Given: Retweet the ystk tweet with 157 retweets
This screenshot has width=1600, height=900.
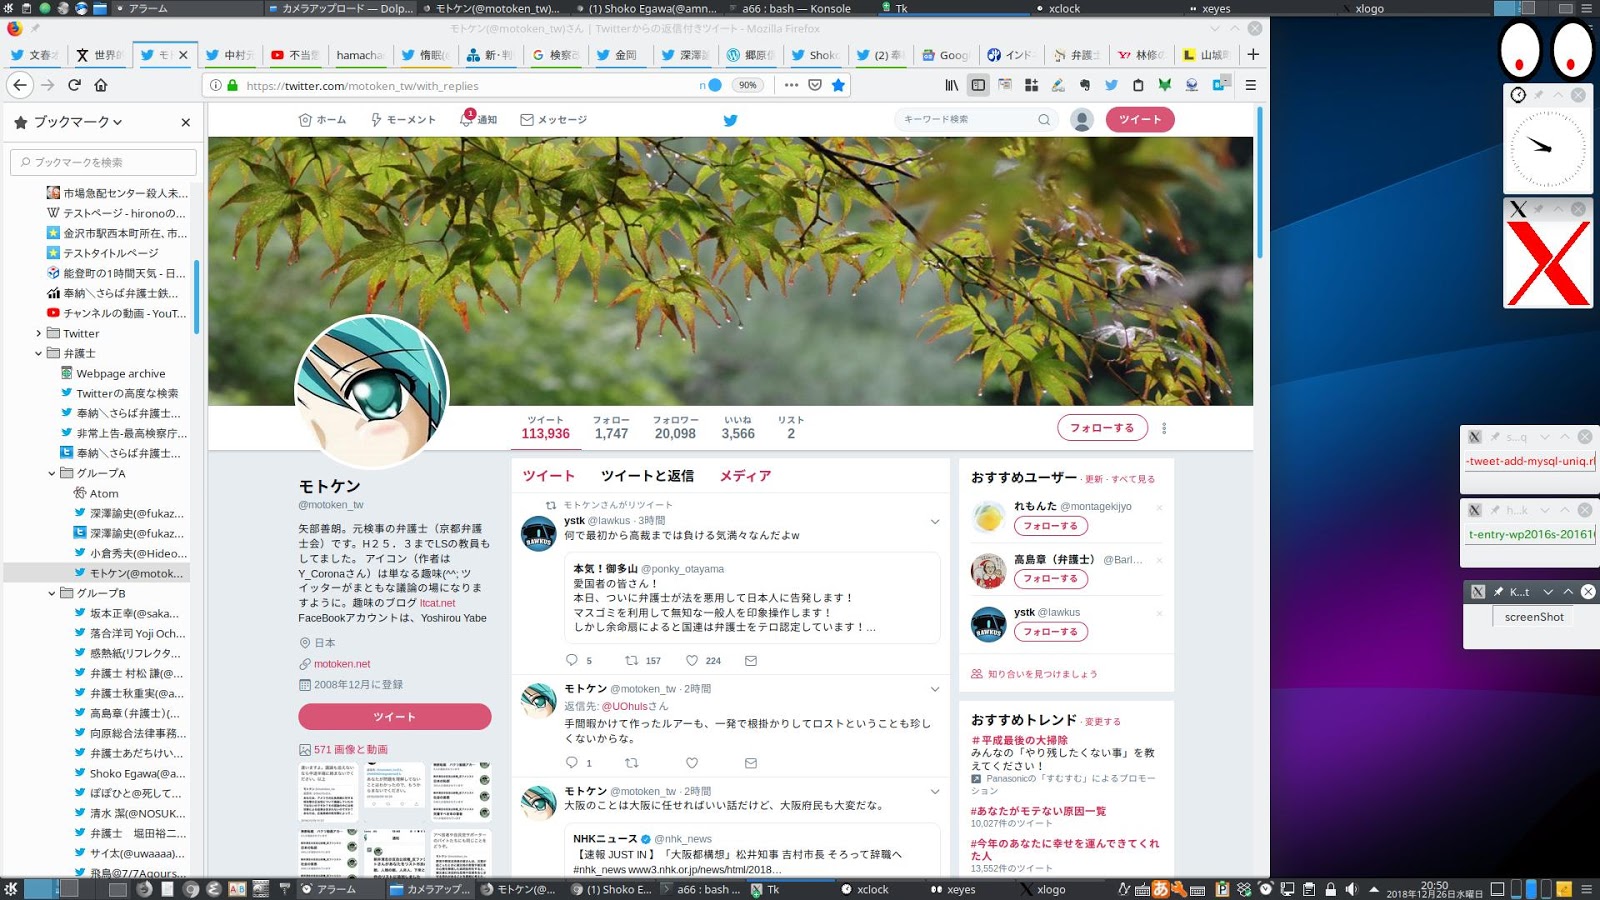Looking at the screenshot, I should coord(631,660).
